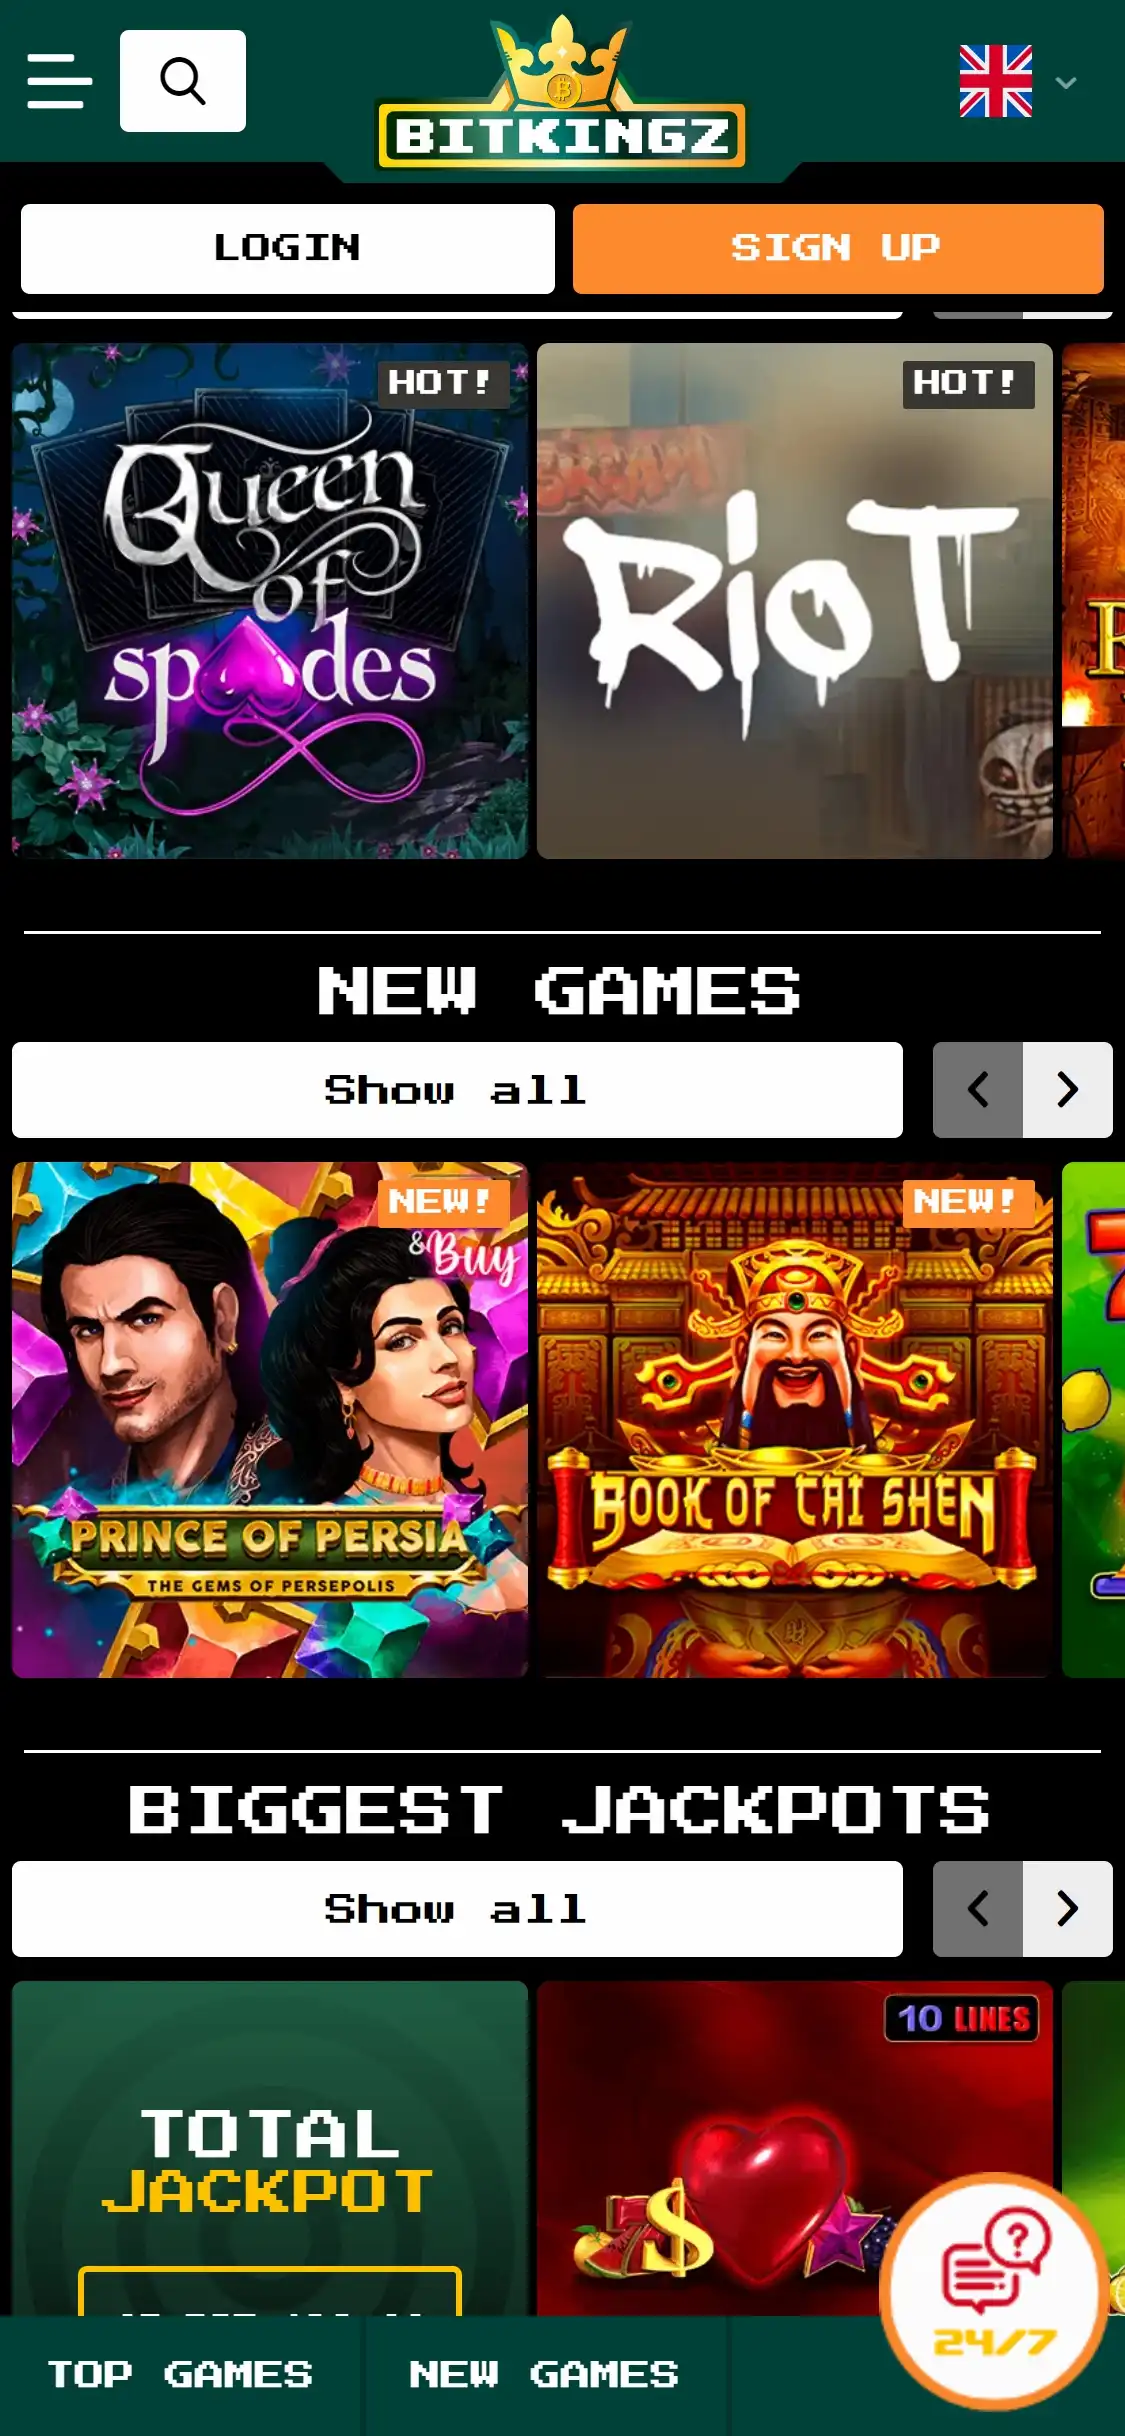This screenshot has width=1125, height=2436.
Task: Open the Riot game thumbnail
Action: 795,601
